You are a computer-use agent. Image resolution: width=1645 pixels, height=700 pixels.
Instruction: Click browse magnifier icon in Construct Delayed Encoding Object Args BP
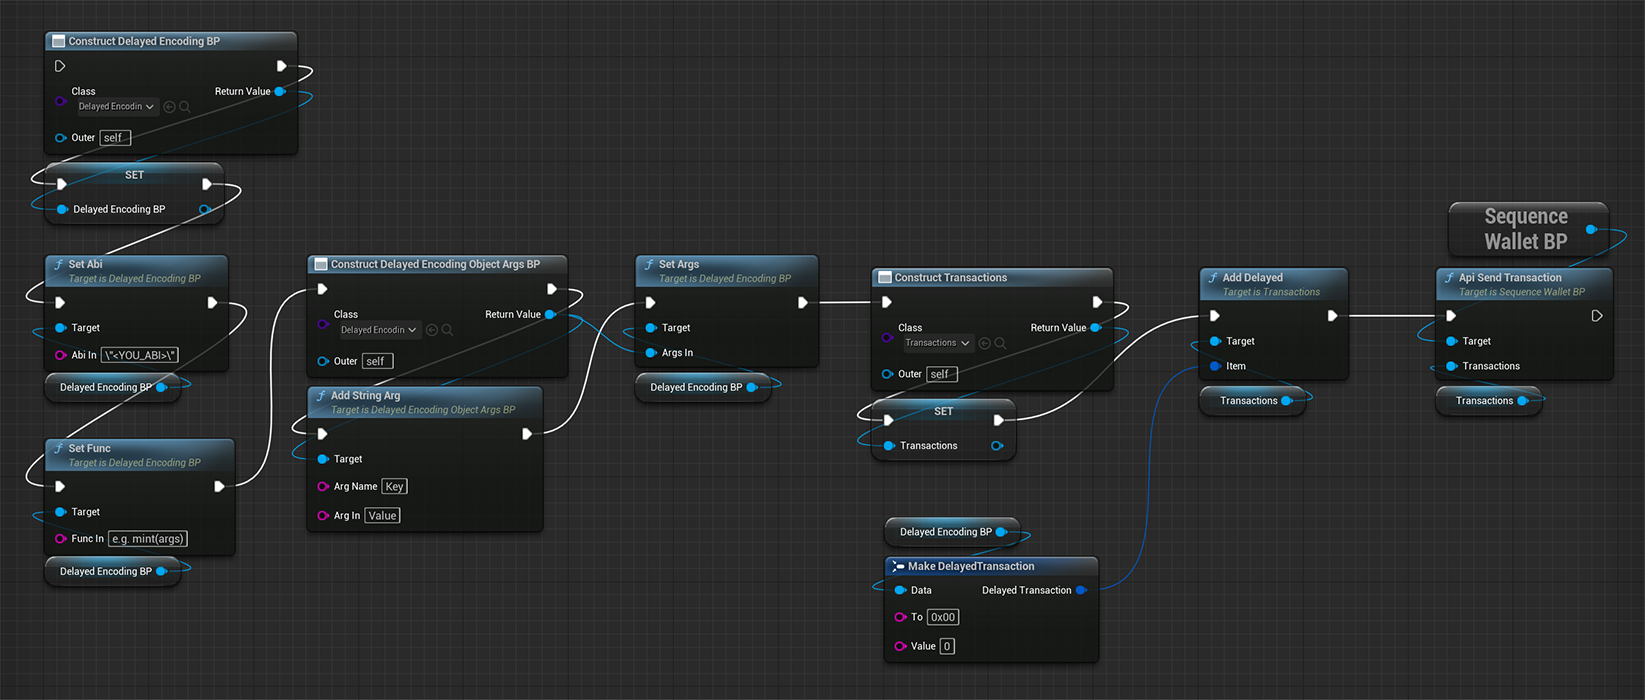click(x=447, y=330)
